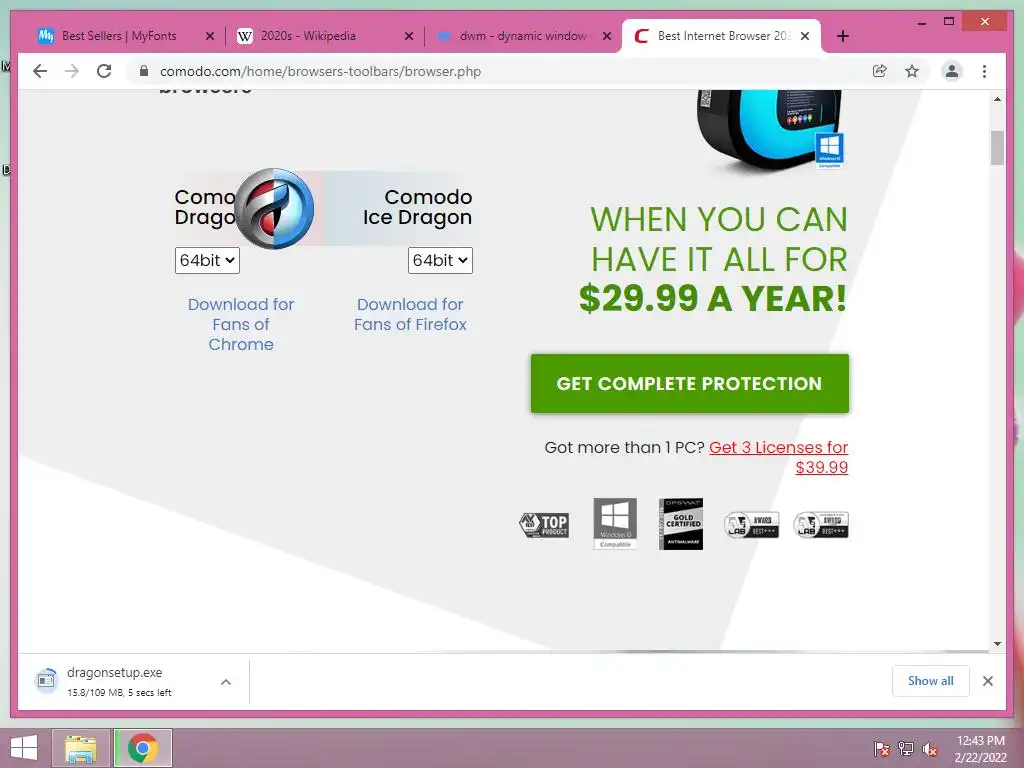Image resolution: width=1024 pixels, height=768 pixels.
Task: Click the Windows Compatible badge
Action: (615, 523)
